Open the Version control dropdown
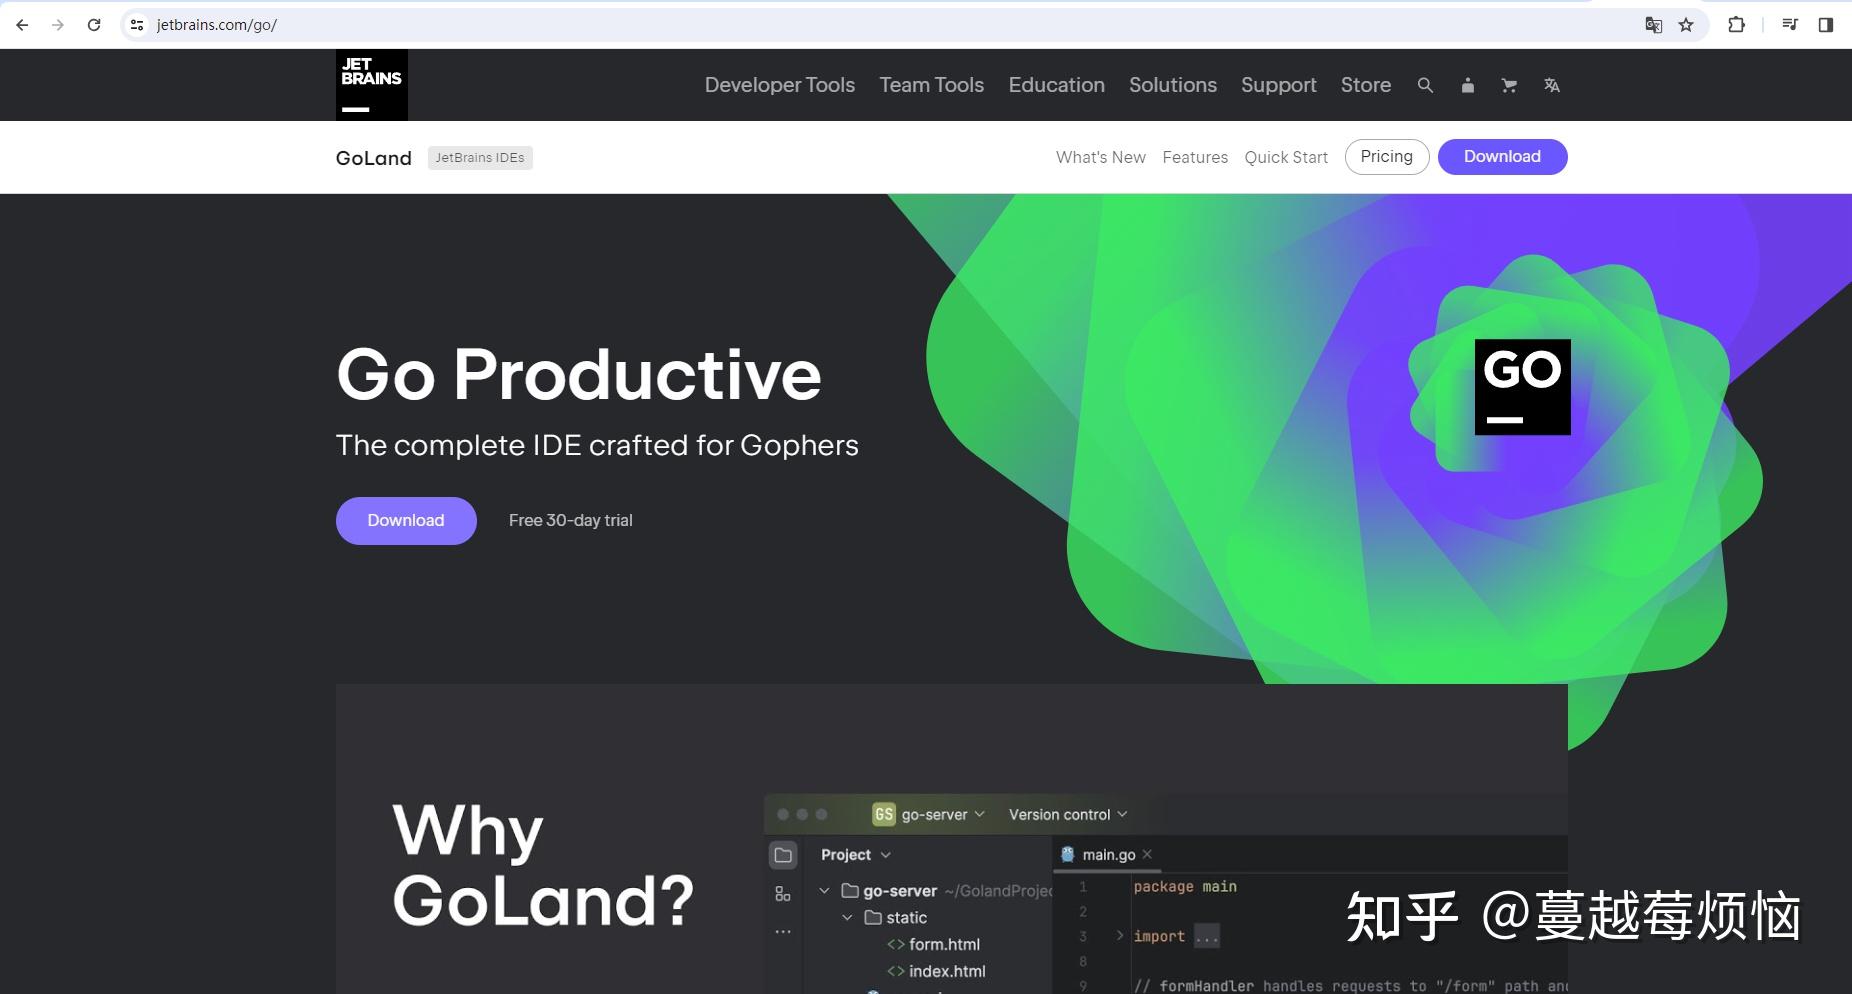Viewport: 1852px width, 994px height. point(1066,813)
